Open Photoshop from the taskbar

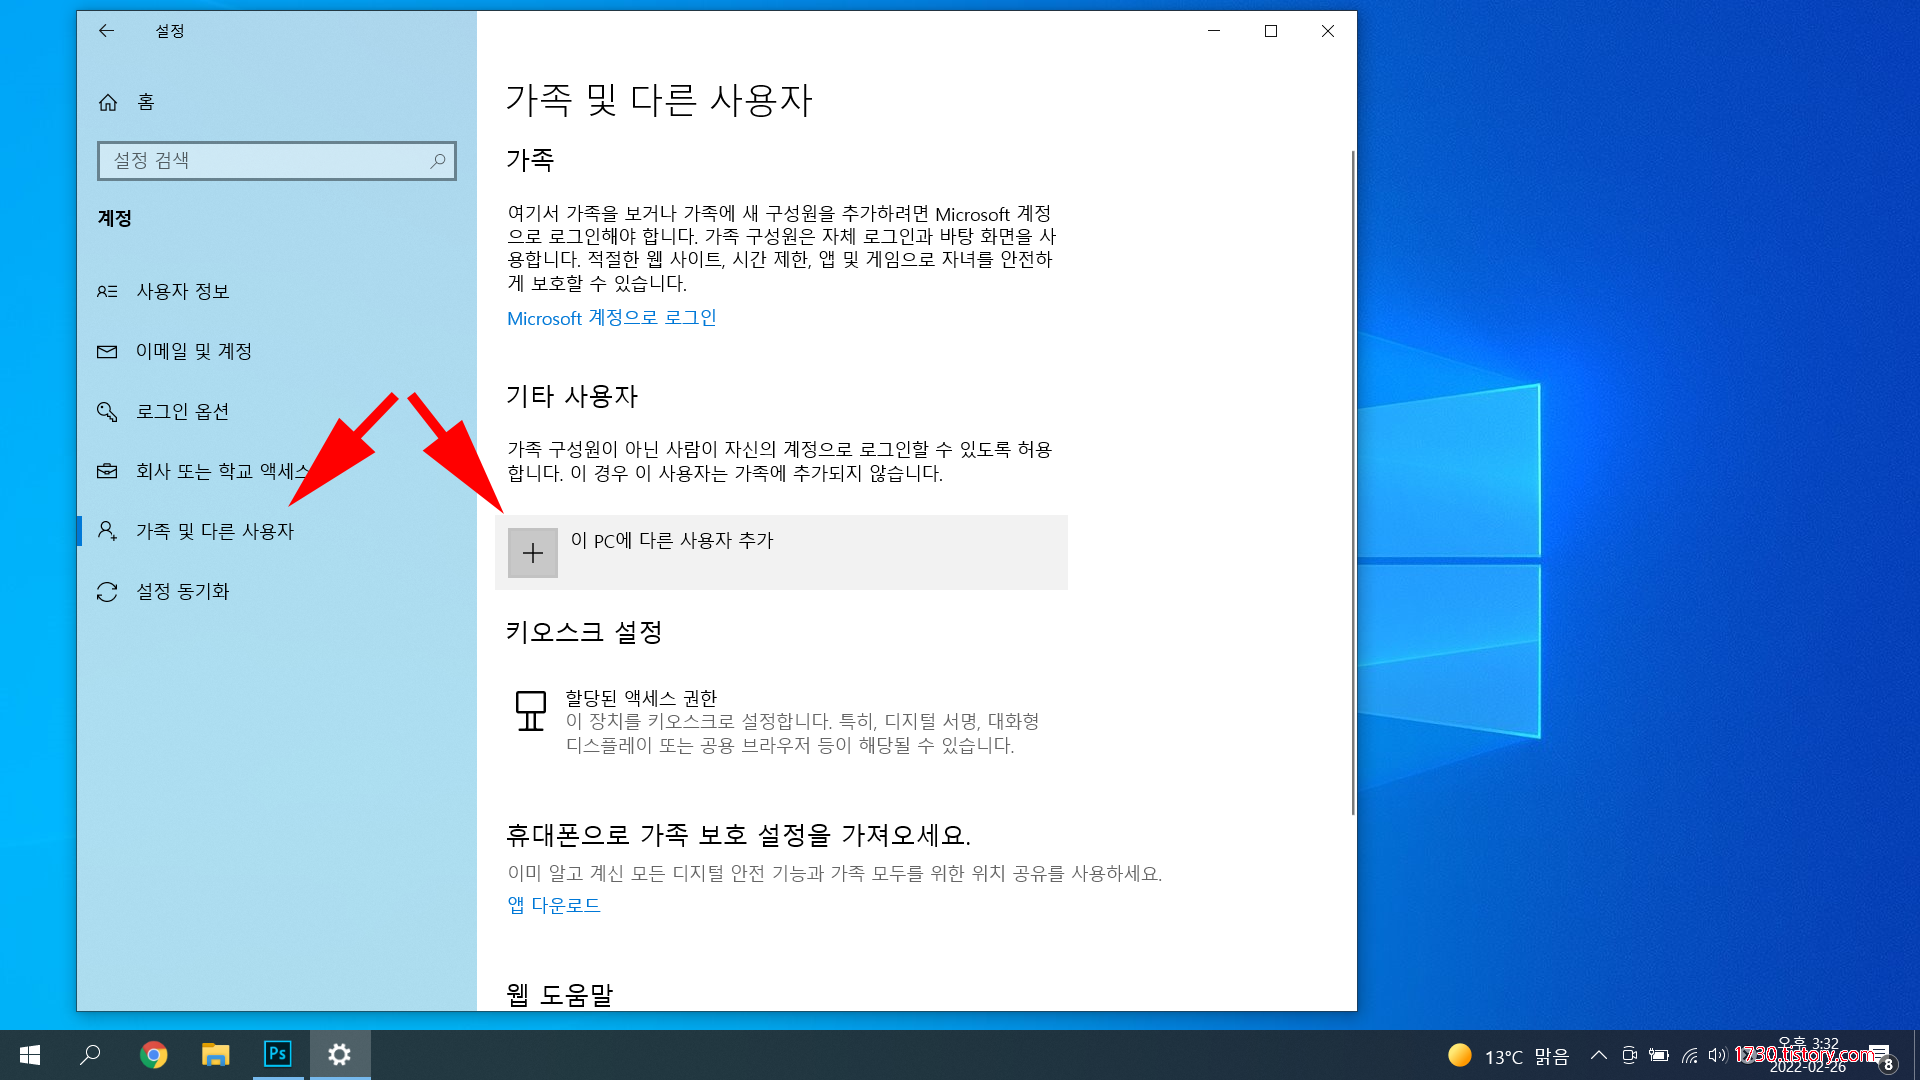[x=277, y=1054]
